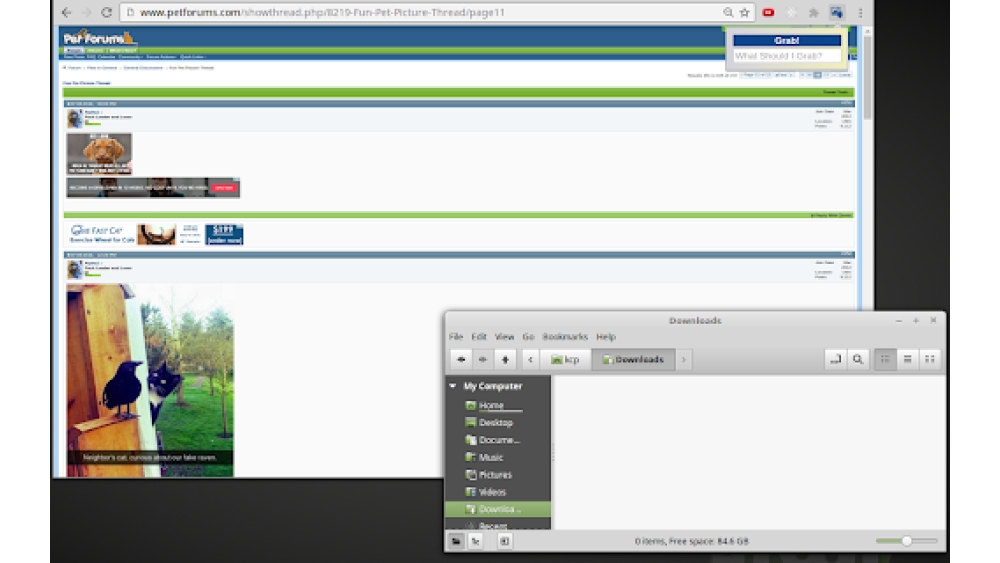
Task: Go forward in the Chrome browser
Action: tap(87, 12)
